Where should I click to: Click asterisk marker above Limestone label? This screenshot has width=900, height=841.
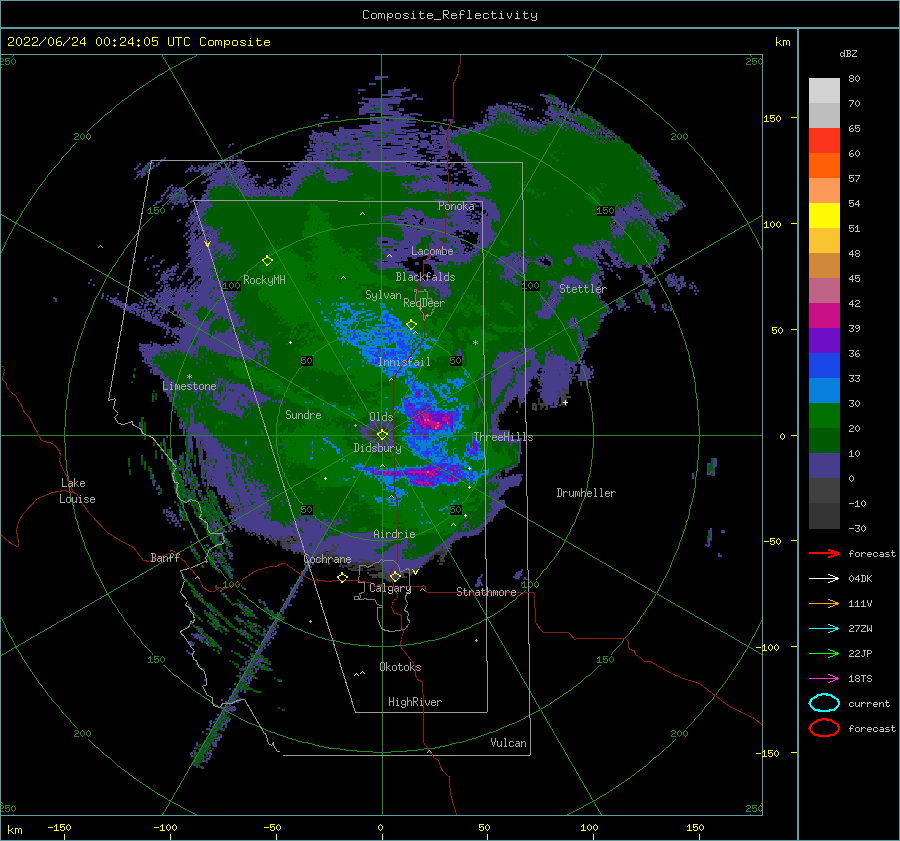click(189, 377)
